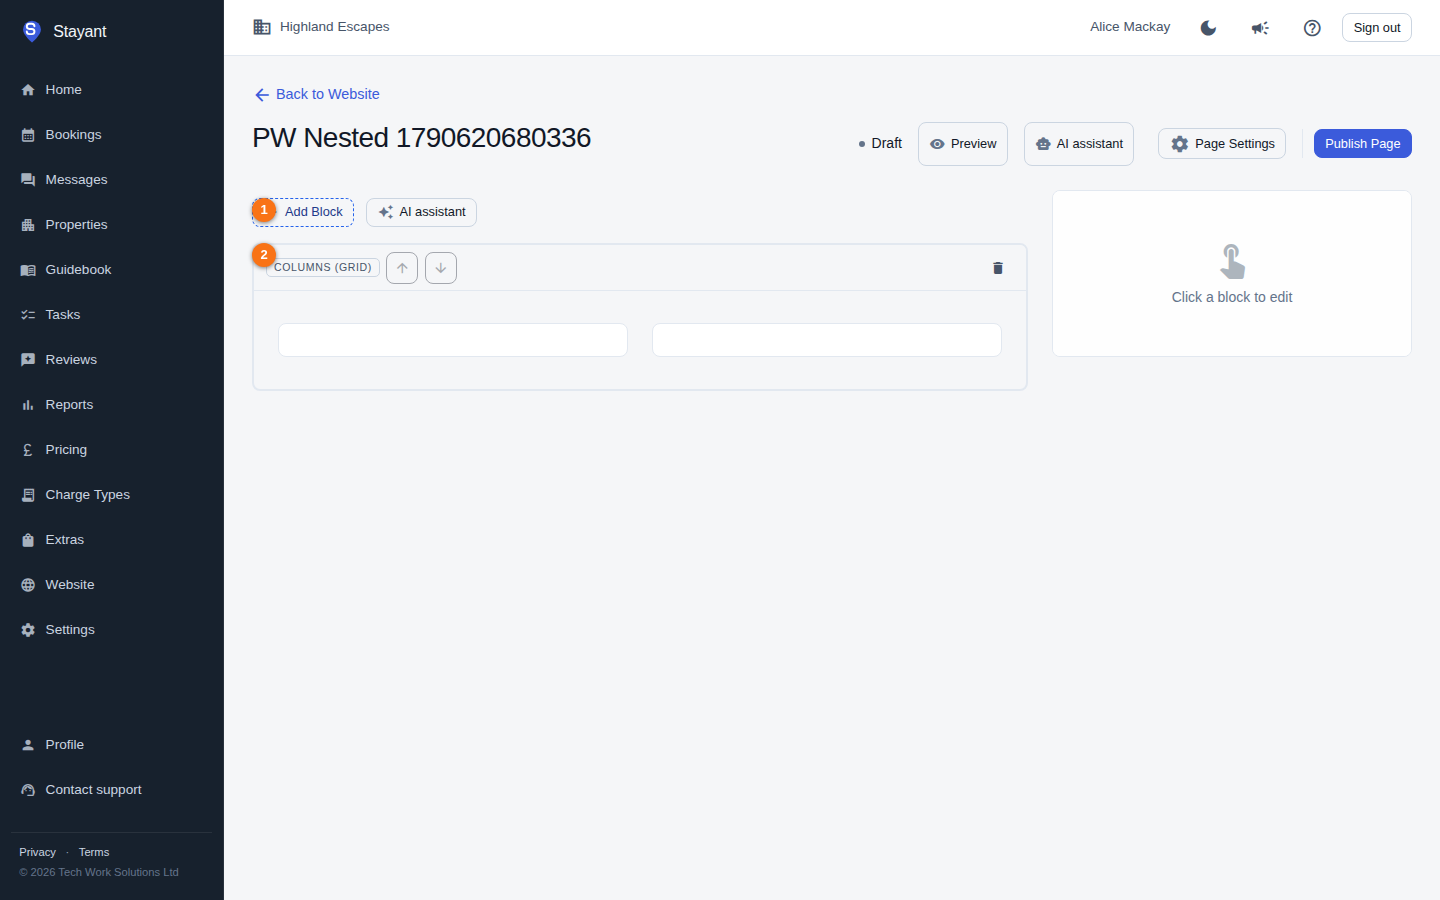
Task: Select the right empty column
Action: [x=827, y=340]
